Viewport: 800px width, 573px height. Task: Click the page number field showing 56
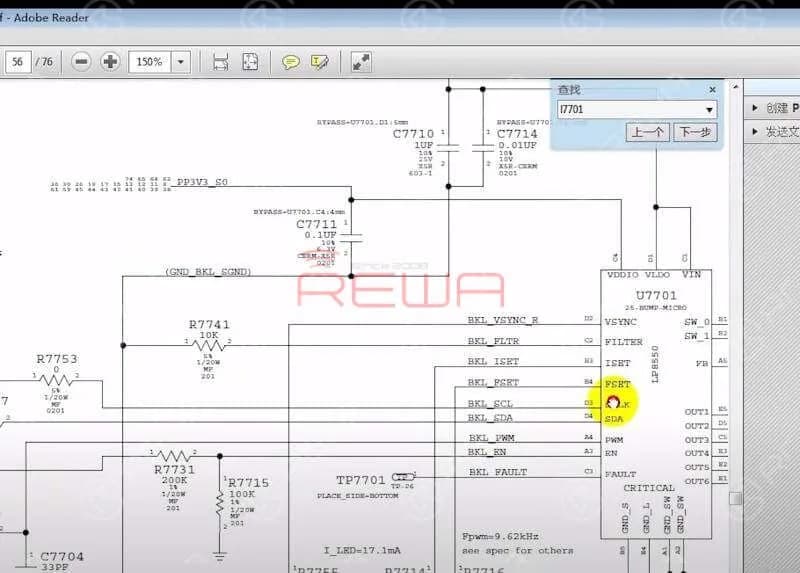18,62
